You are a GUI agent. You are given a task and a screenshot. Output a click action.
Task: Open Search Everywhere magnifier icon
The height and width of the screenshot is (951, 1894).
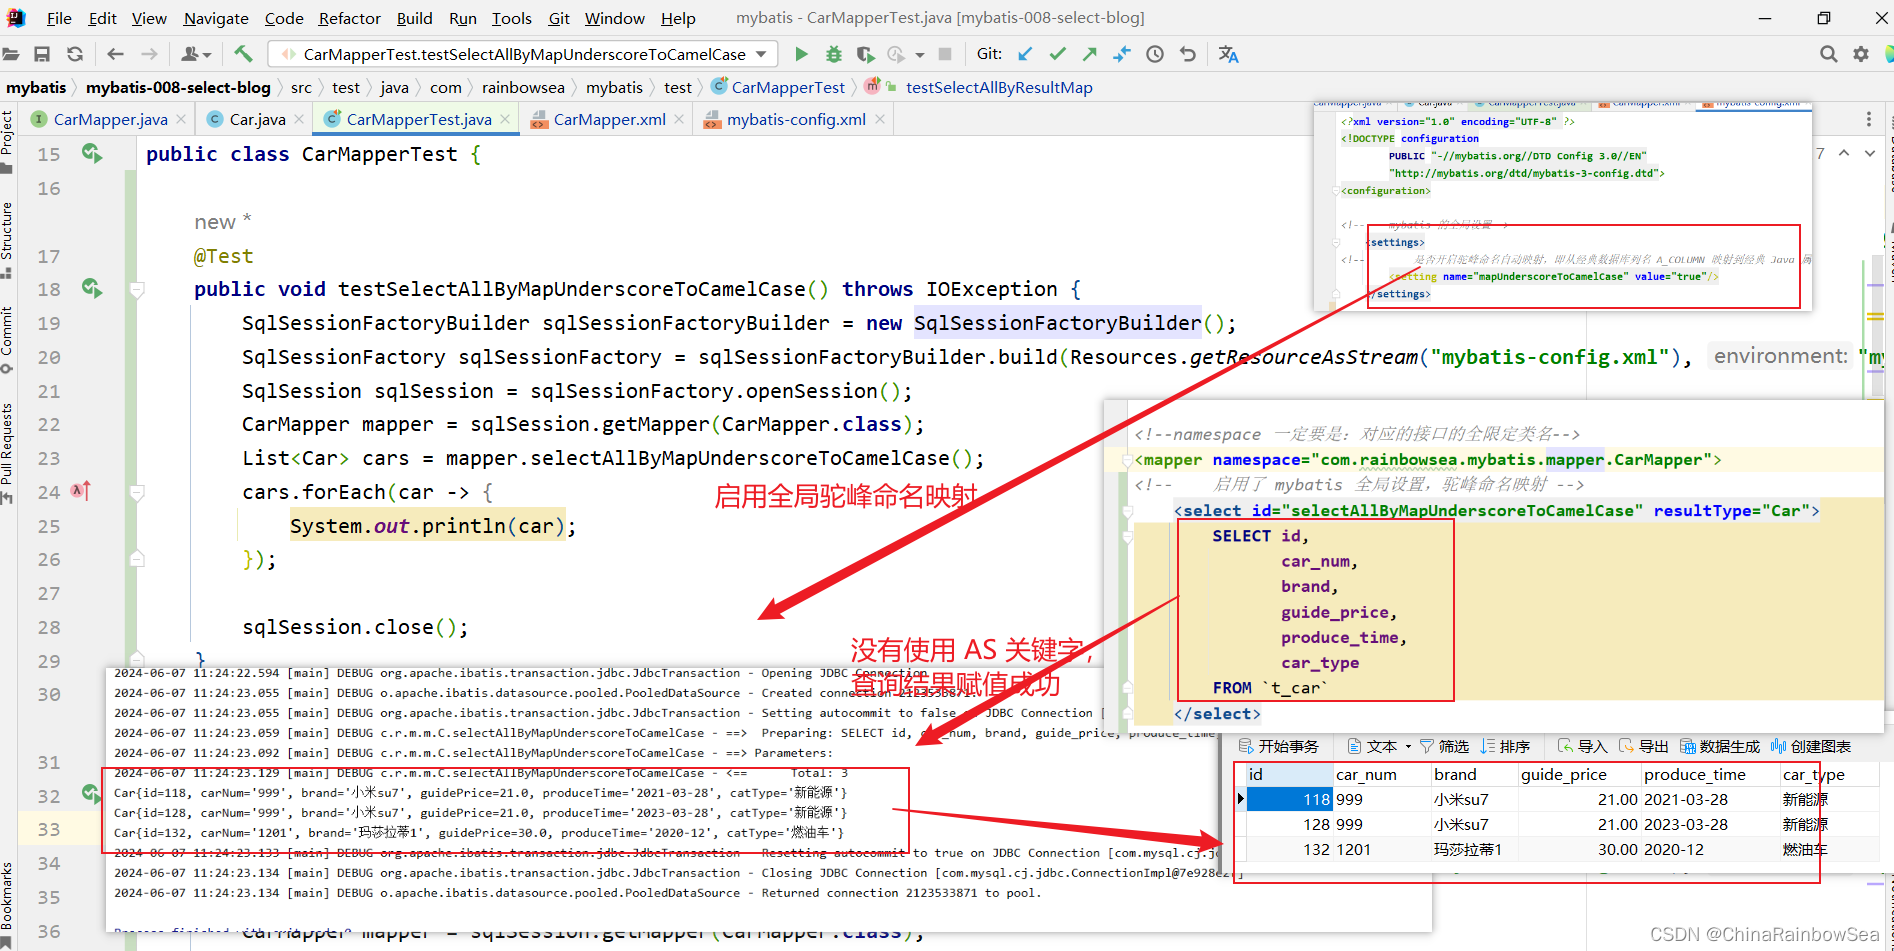click(x=1828, y=54)
